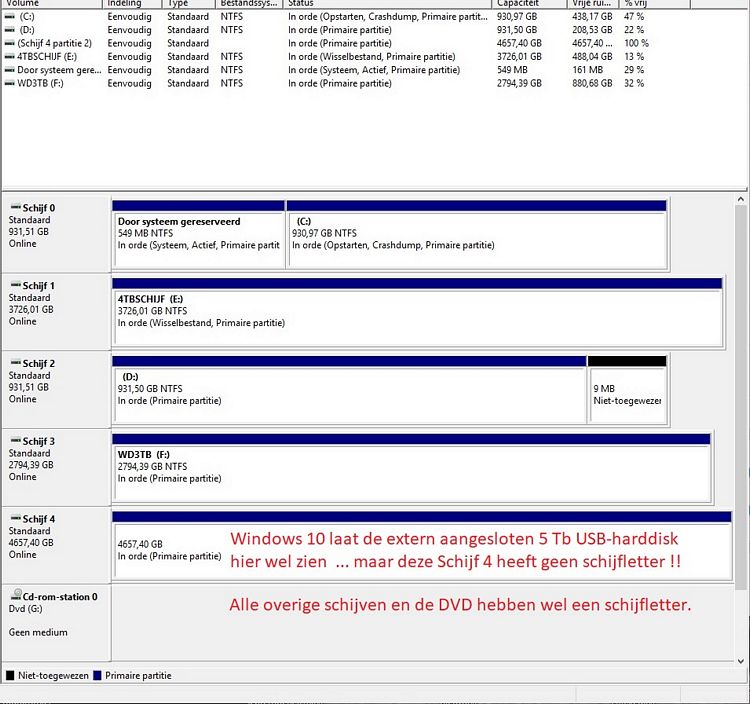Click the Schijf 2 disk icon
The height and width of the screenshot is (704, 750).
click(16, 363)
